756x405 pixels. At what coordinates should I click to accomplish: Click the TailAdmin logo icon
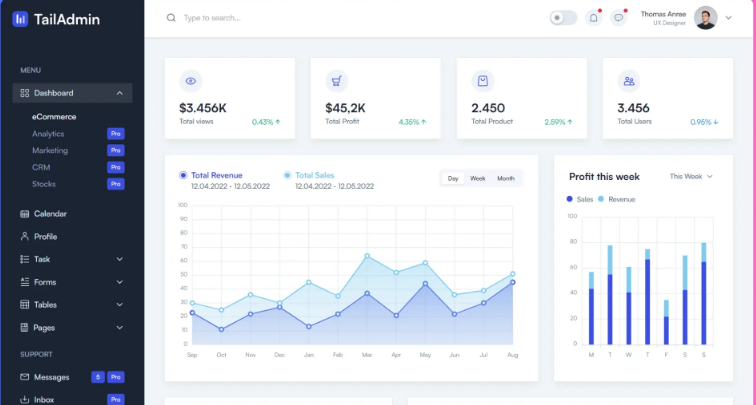click(20, 19)
